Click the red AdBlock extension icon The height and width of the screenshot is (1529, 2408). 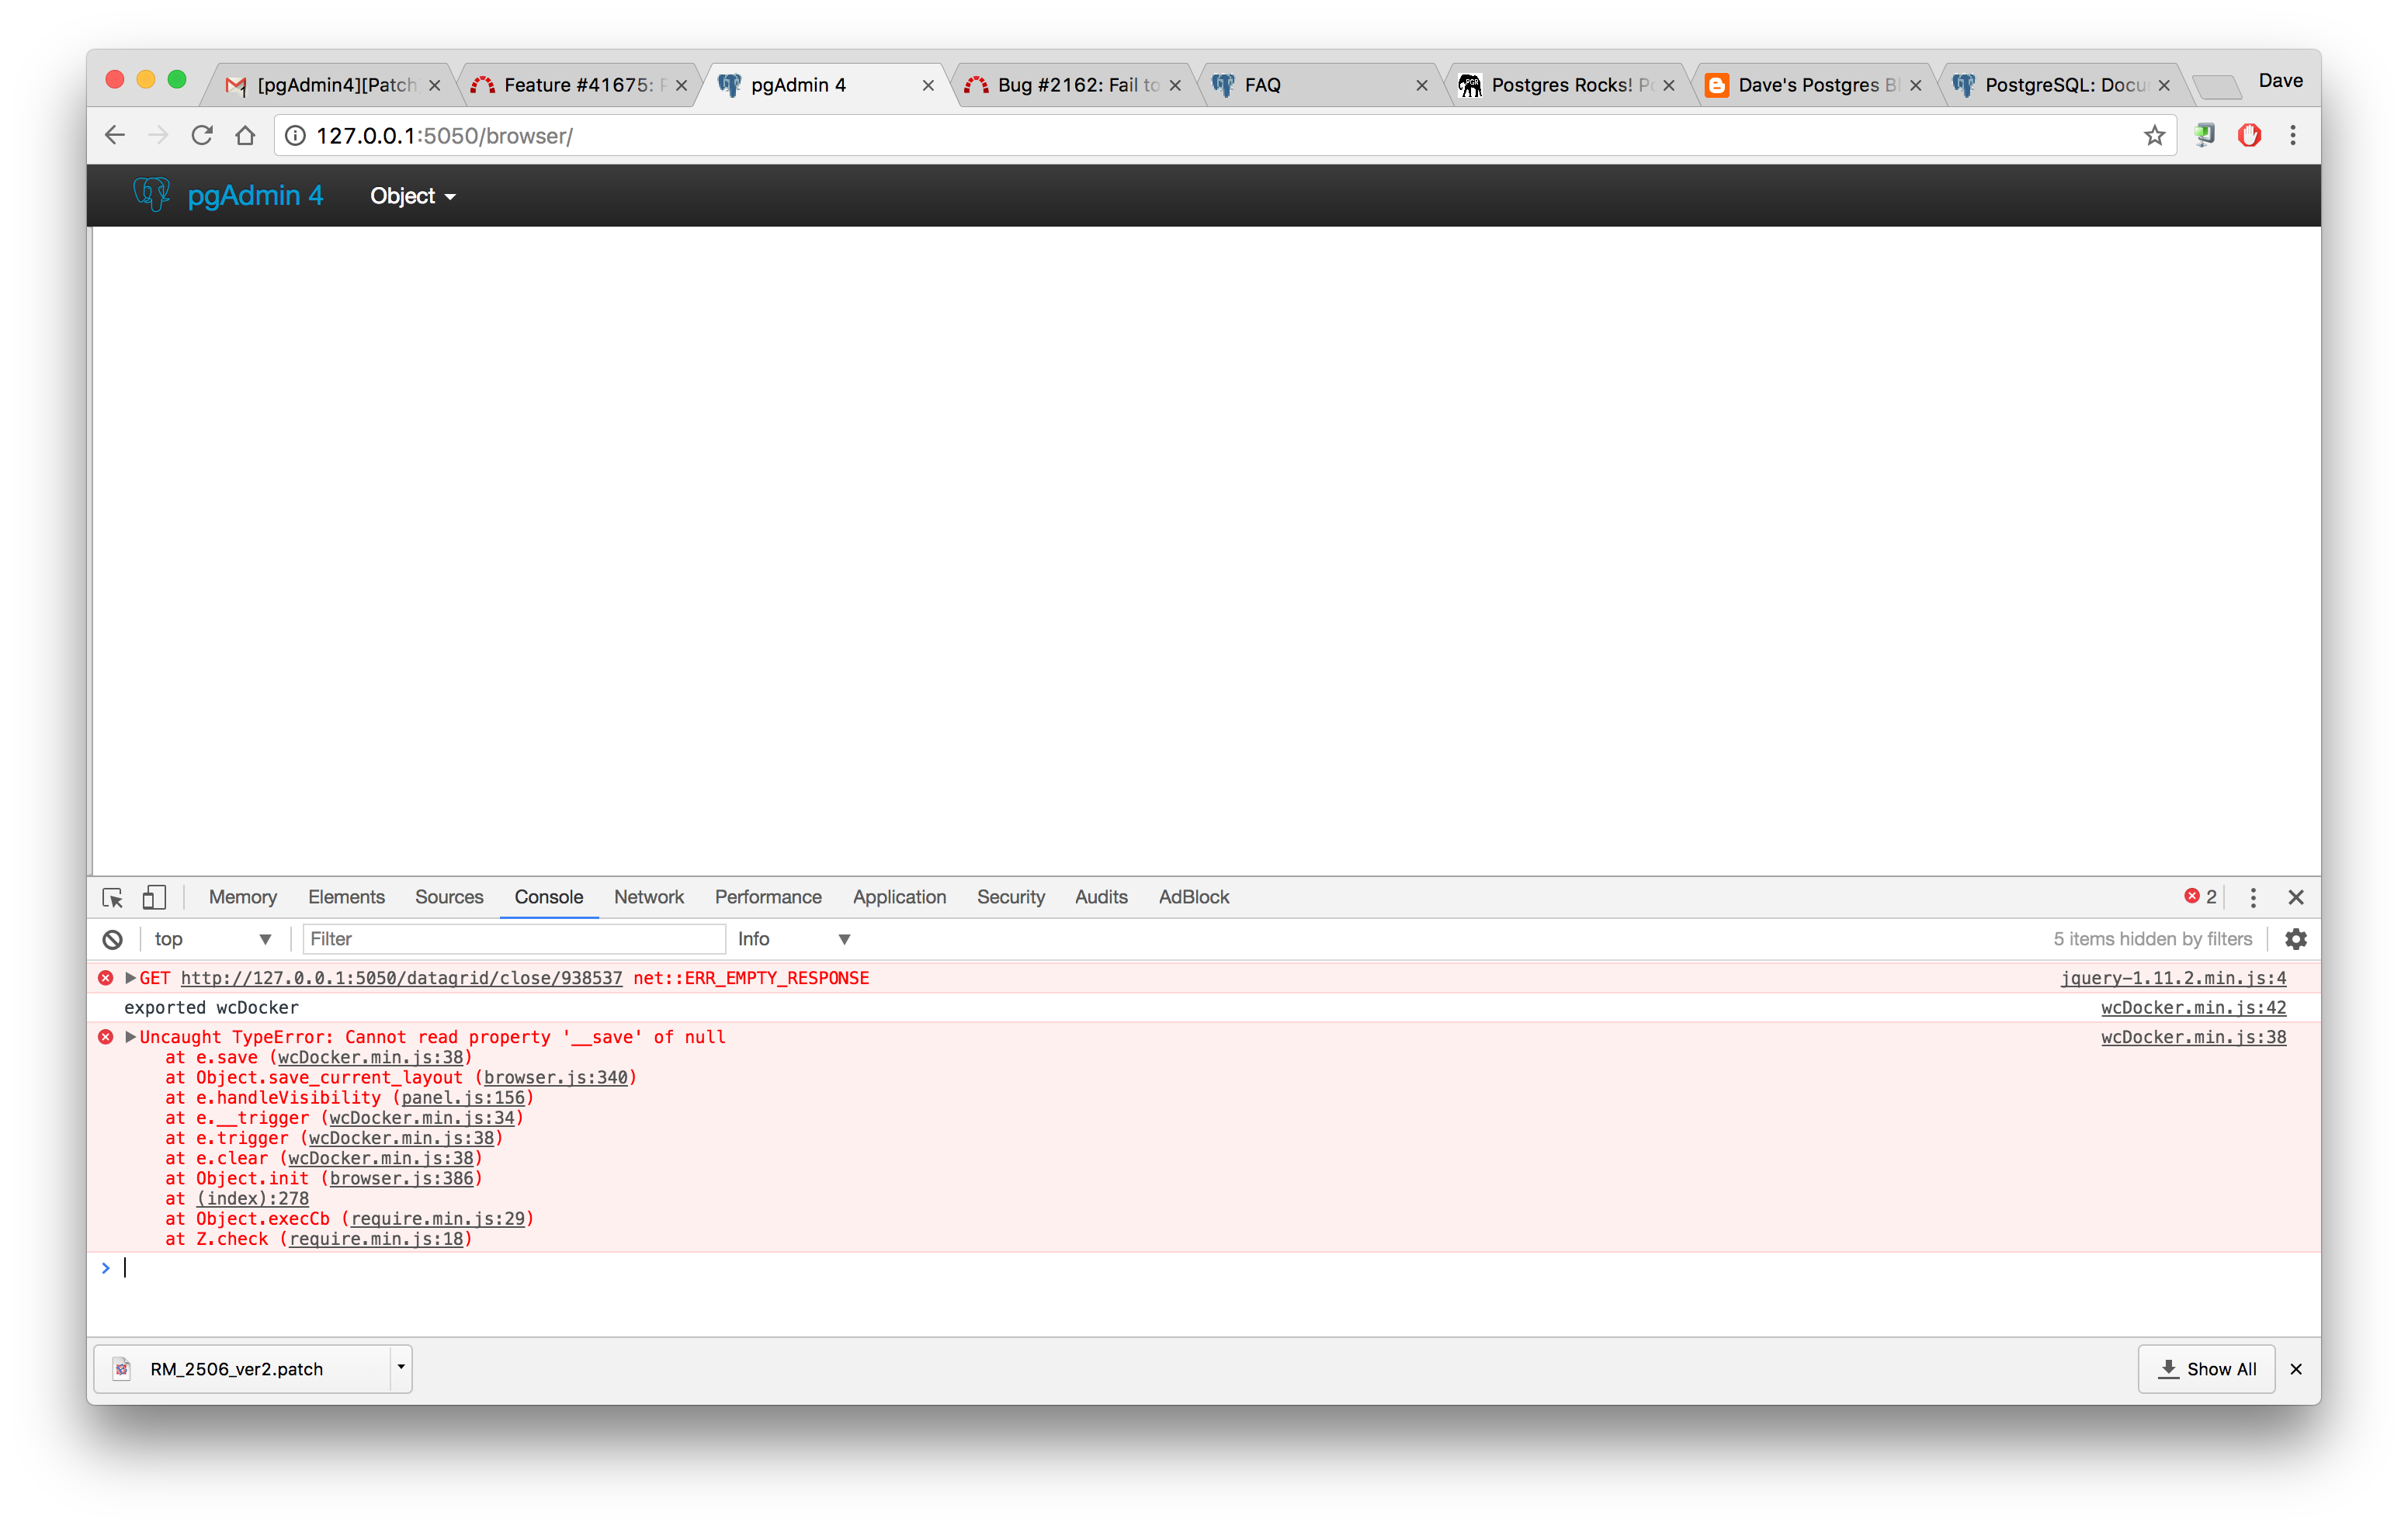[2249, 135]
